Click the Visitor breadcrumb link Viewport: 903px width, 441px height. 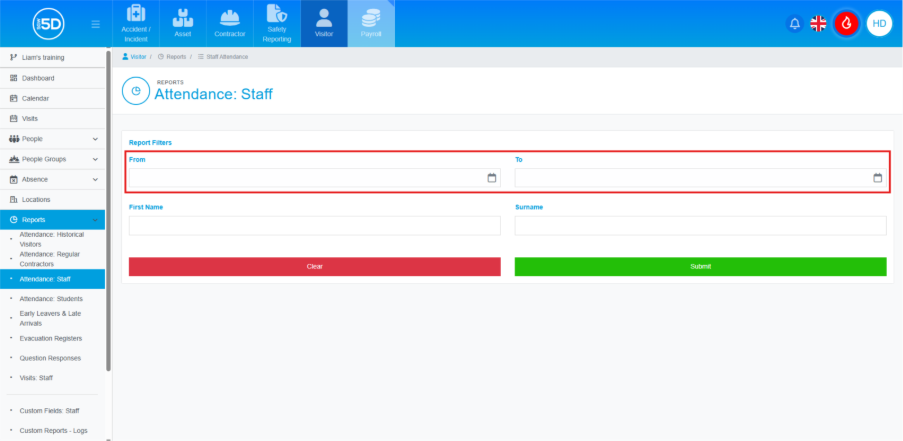coord(134,57)
